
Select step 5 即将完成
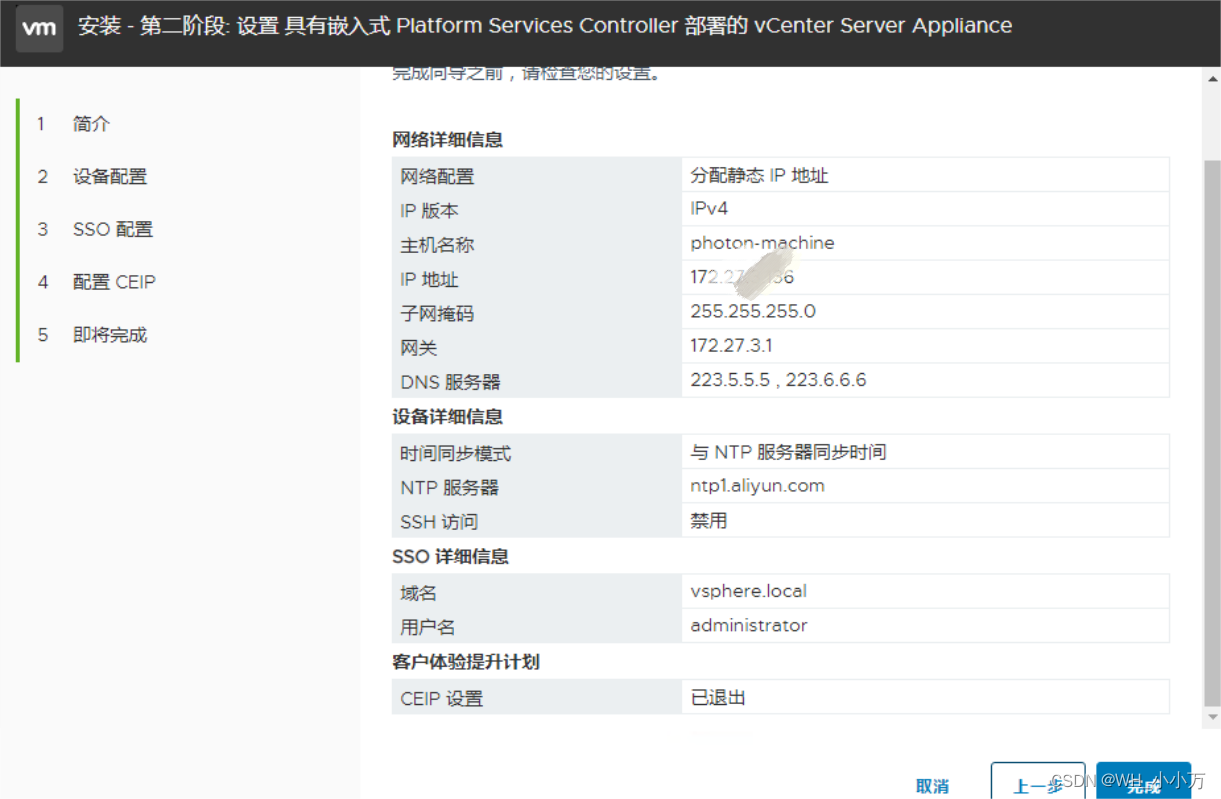[109, 336]
